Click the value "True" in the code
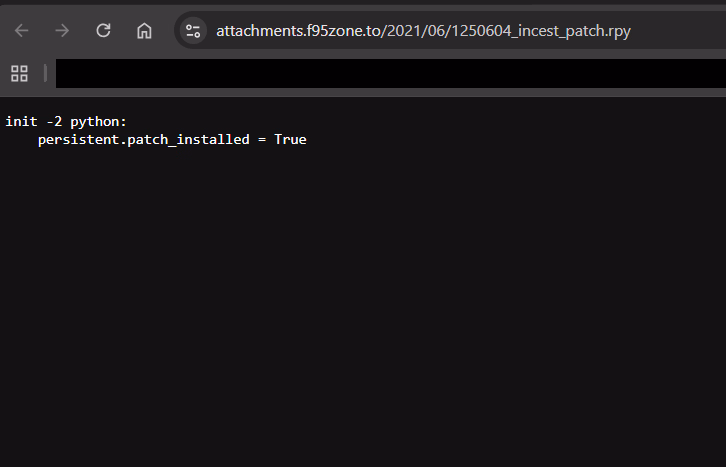Screen dimensions: 726x467 [290, 140]
